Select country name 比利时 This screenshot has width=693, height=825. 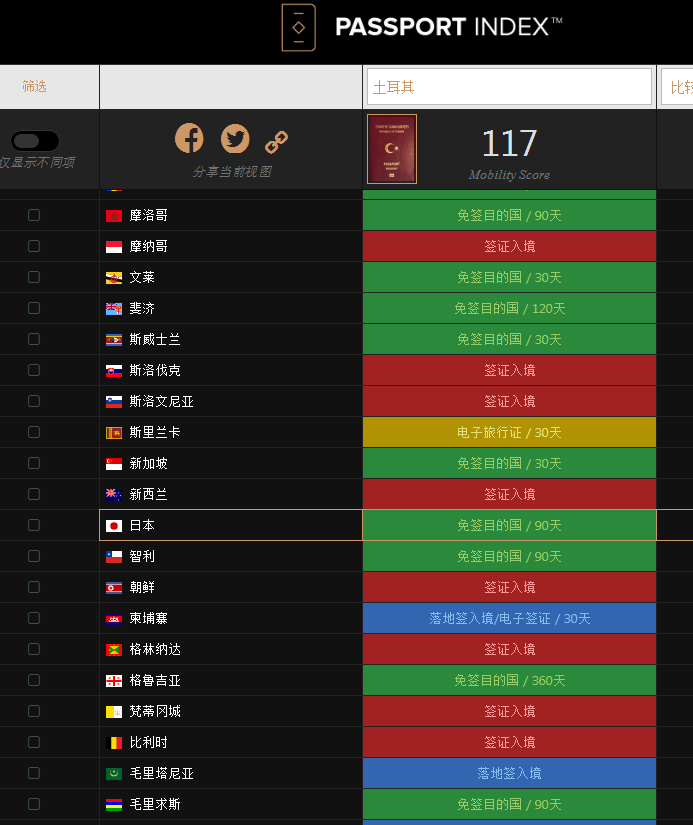click(148, 743)
